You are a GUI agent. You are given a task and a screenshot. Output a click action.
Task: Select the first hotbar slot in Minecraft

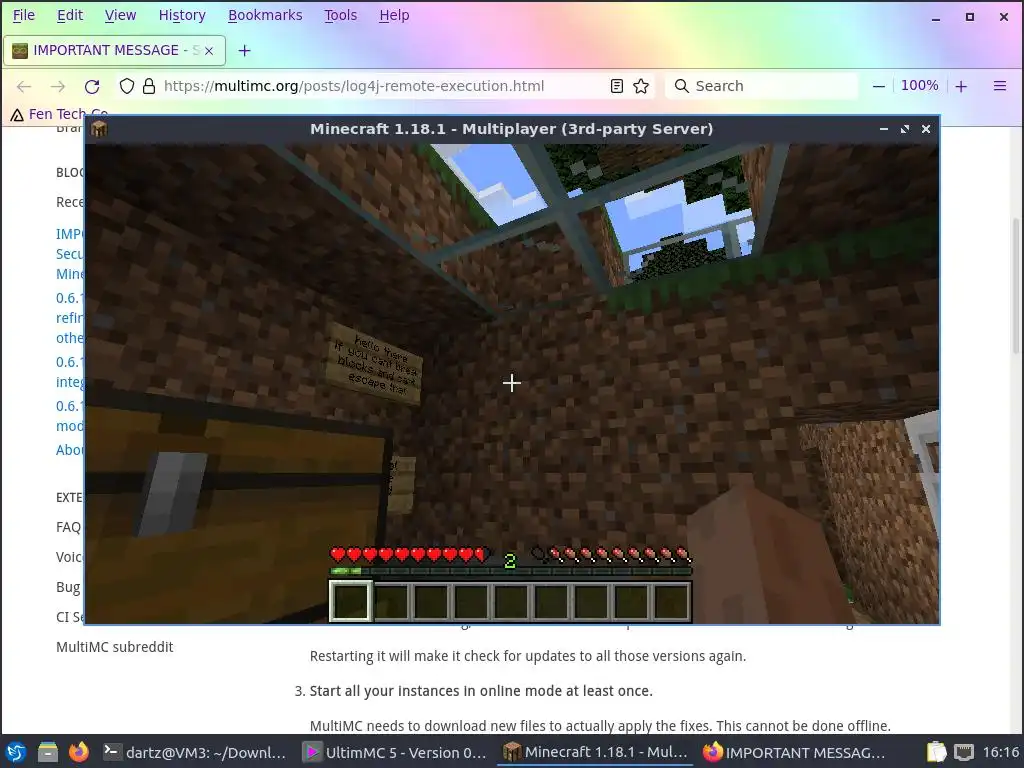pyautogui.click(x=351, y=601)
